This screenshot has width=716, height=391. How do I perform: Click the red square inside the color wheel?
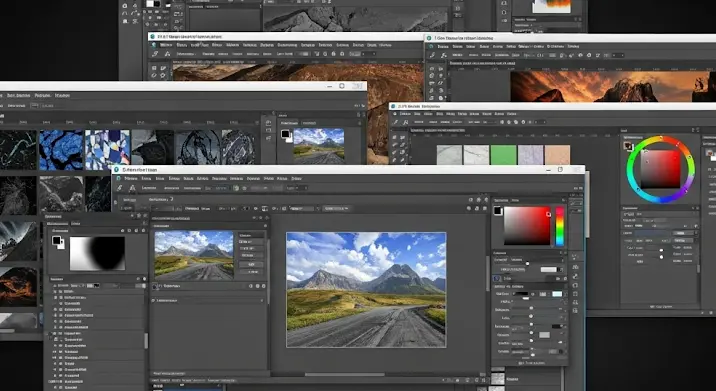point(661,169)
